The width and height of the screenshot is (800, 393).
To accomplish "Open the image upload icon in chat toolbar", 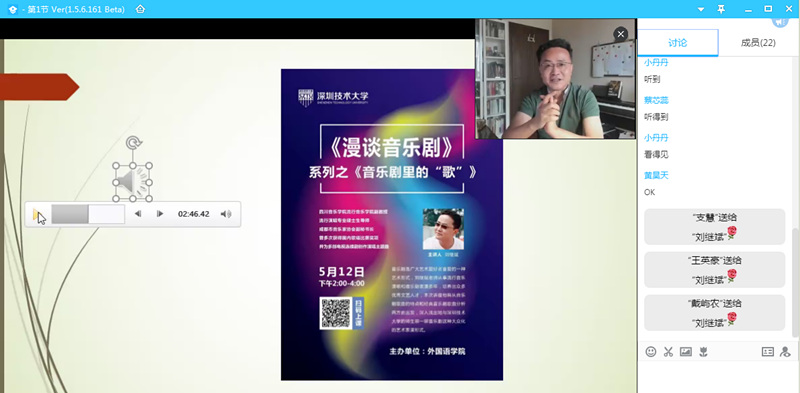I will [686, 352].
